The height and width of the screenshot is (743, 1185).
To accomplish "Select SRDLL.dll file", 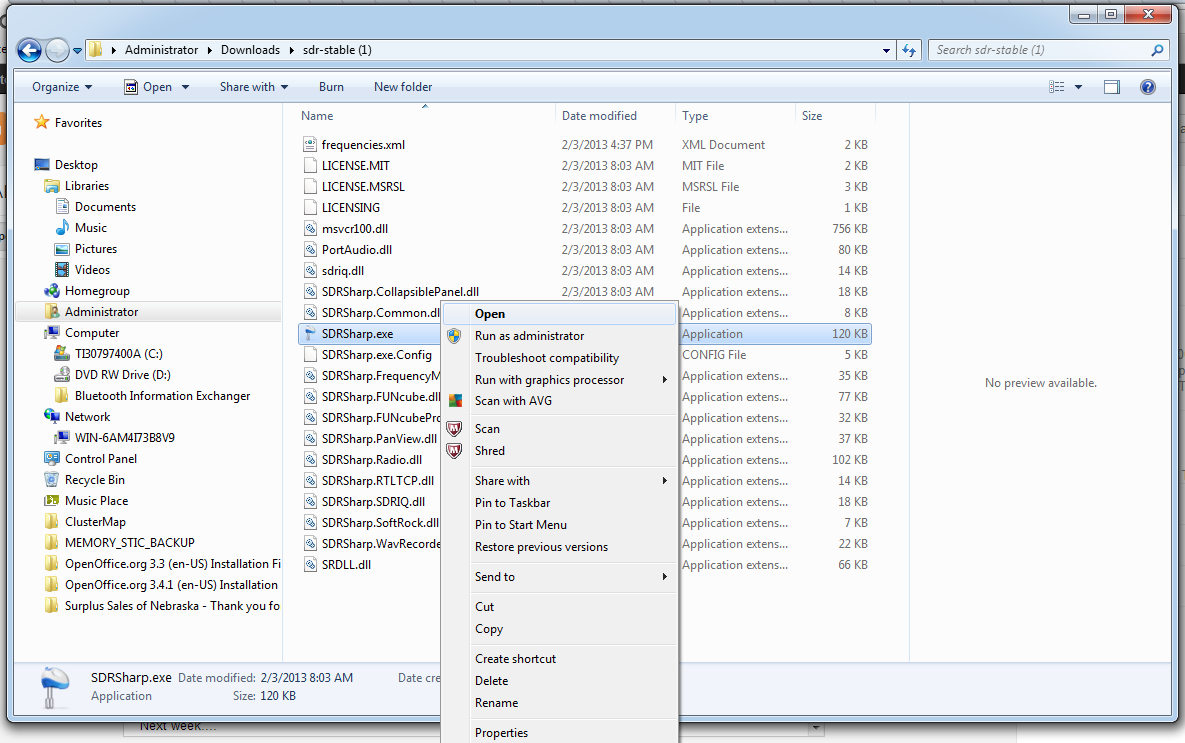I will point(346,565).
